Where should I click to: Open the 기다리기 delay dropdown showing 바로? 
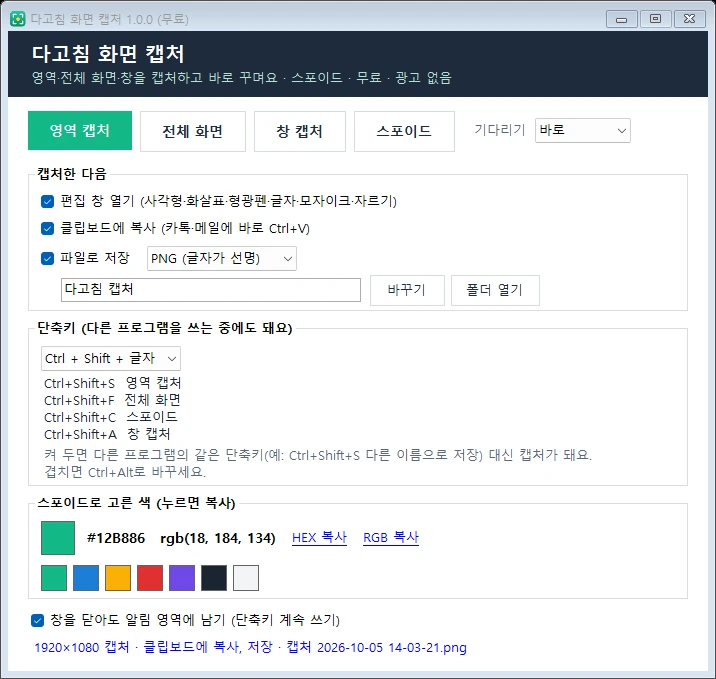tap(583, 131)
